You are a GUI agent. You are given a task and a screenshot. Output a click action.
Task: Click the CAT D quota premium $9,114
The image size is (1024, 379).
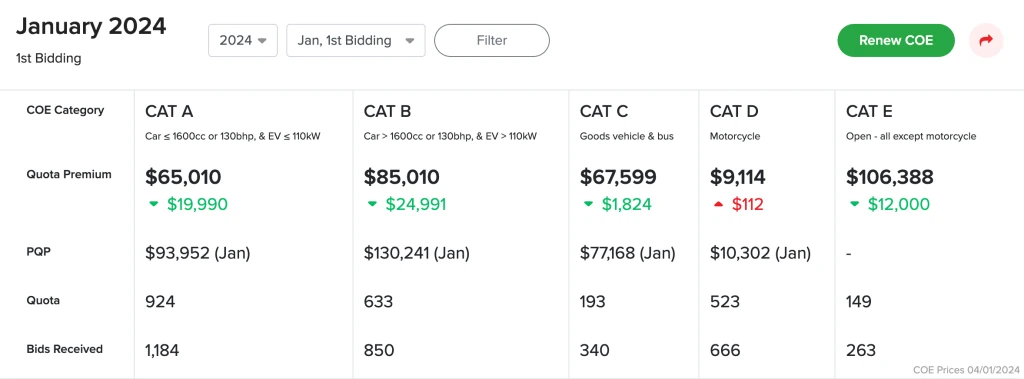pyautogui.click(x=738, y=177)
